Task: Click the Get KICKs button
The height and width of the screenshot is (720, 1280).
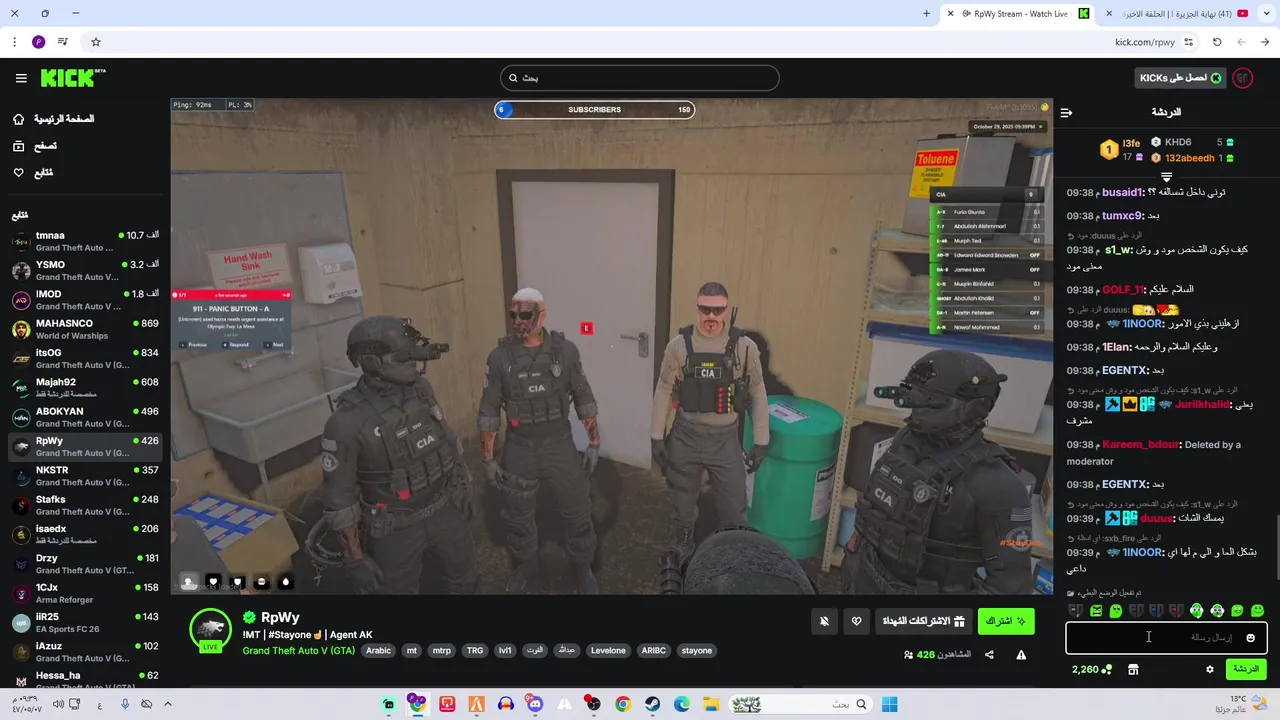Action: [1180, 78]
